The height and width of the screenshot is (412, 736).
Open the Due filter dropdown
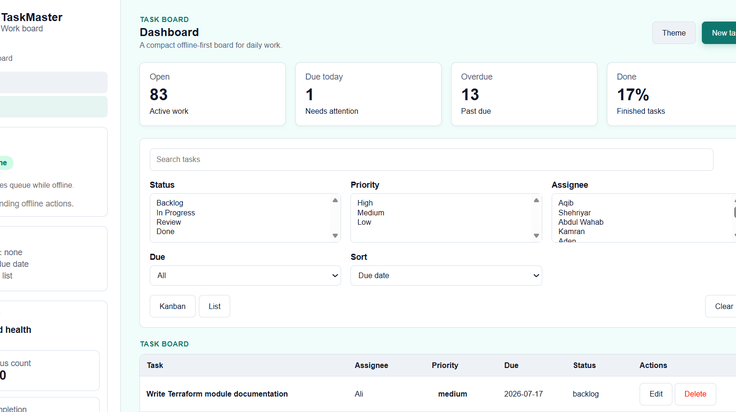tap(245, 275)
